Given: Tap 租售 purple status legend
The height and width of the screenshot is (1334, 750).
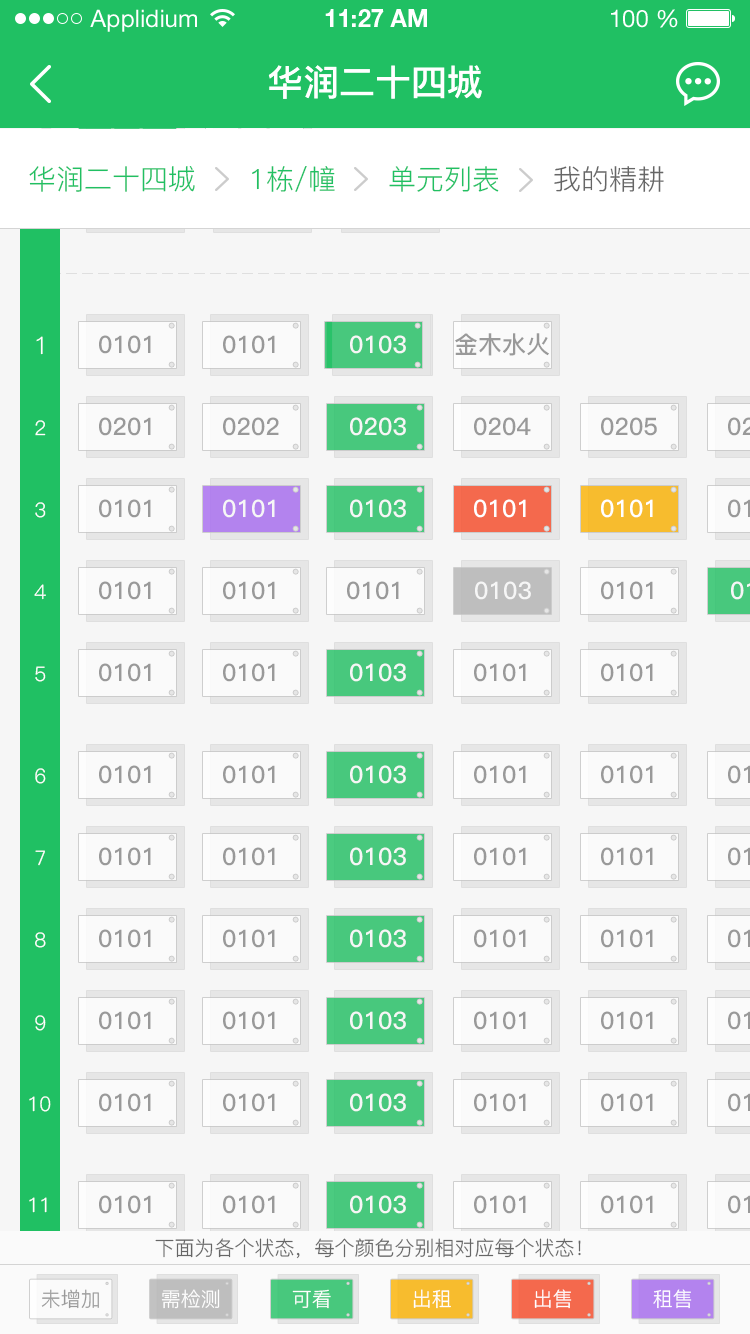Looking at the screenshot, I should coord(672,1299).
